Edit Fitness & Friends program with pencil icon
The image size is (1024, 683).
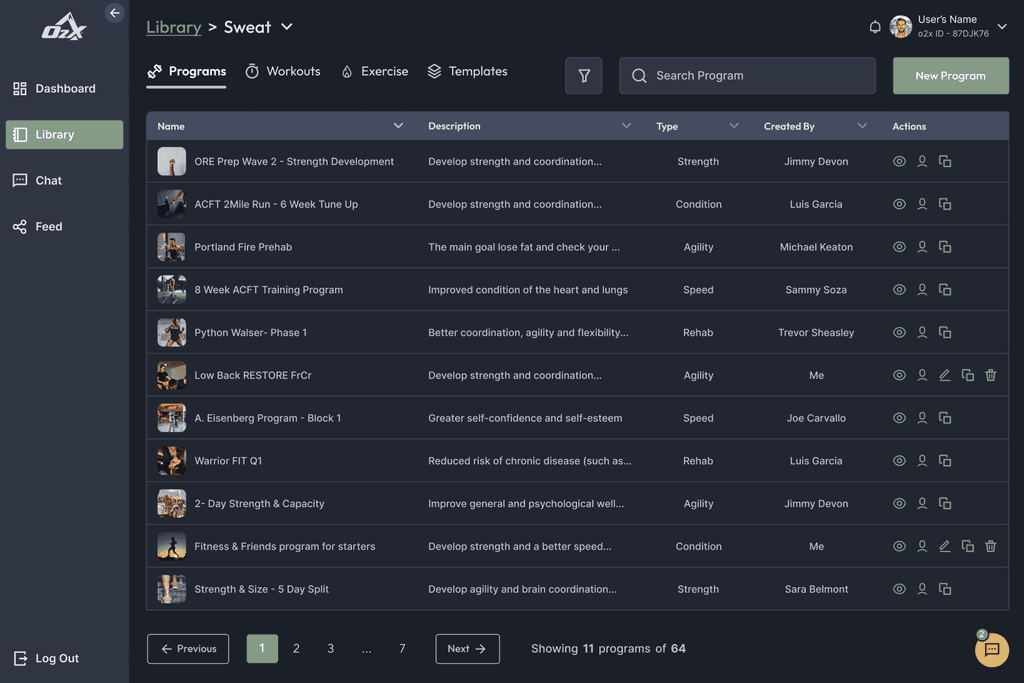coord(945,546)
